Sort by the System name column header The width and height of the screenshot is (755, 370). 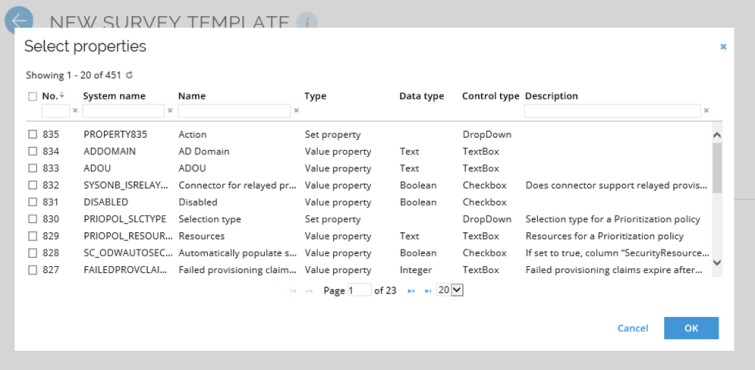tap(114, 96)
